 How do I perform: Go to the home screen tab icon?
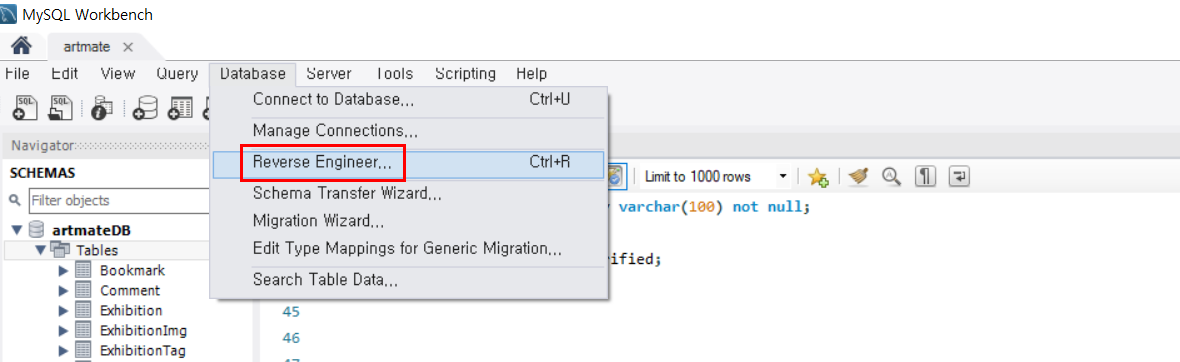[x=21, y=47]
